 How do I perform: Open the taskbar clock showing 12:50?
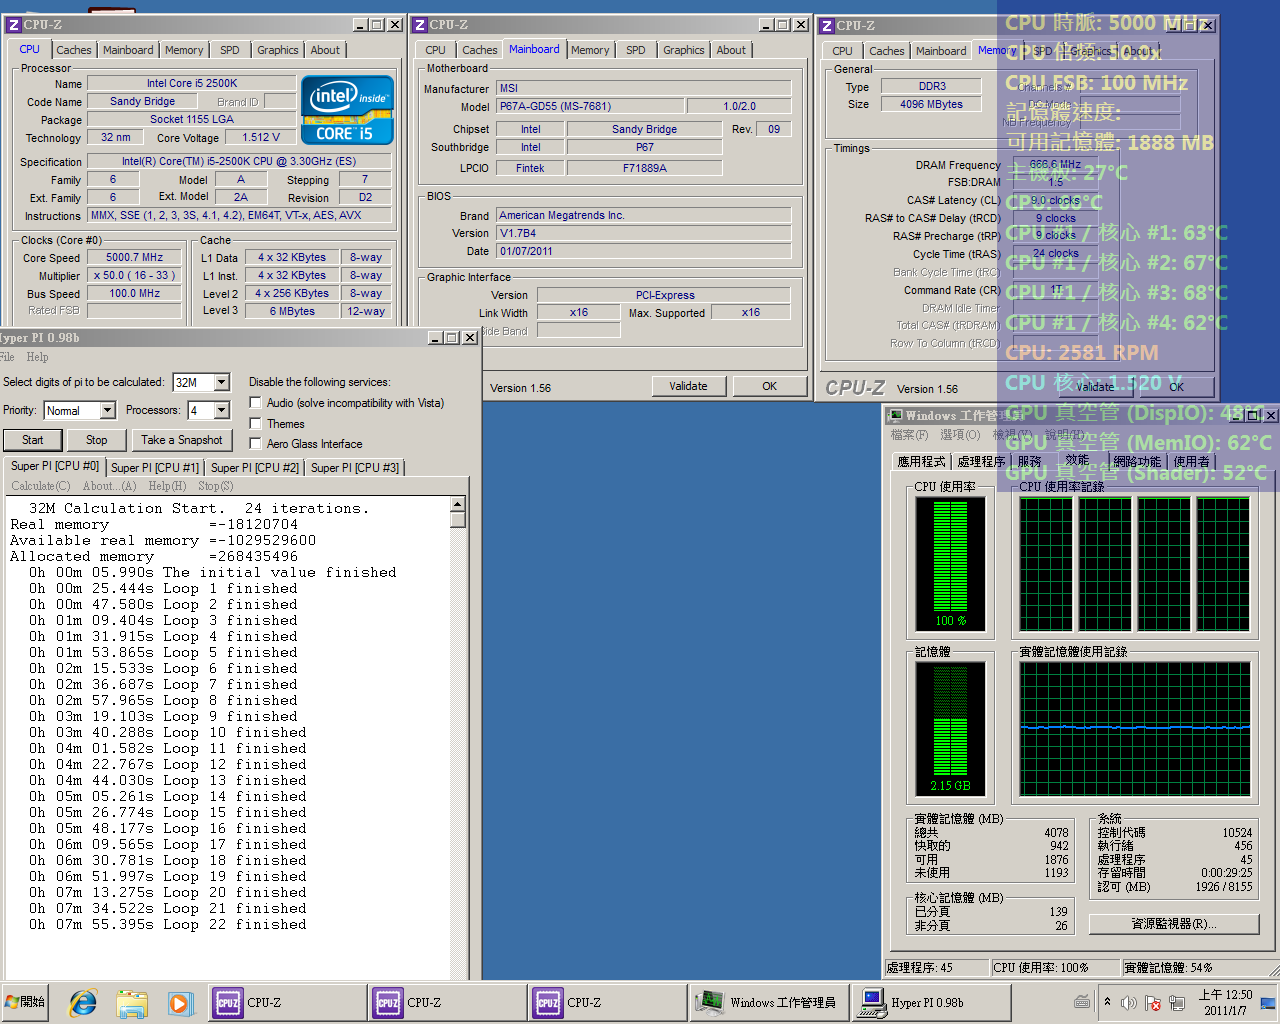(x=1225, y=1002)
